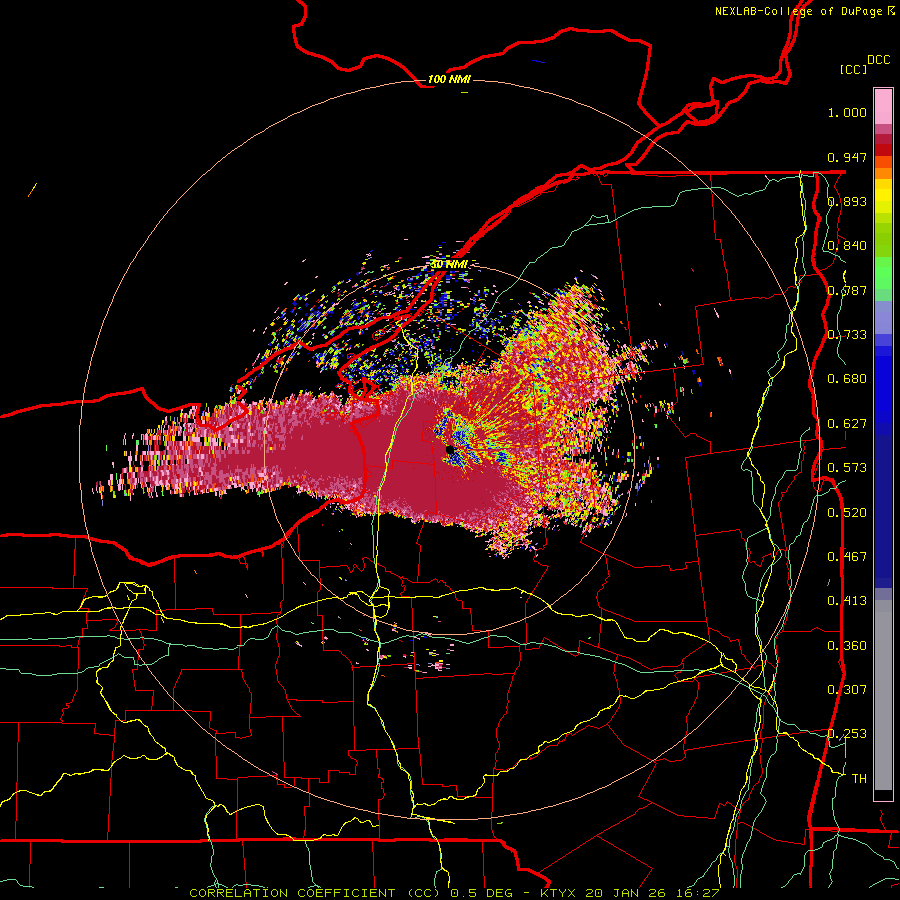Select the 0.893 legend value

click(x=847, y=201)
